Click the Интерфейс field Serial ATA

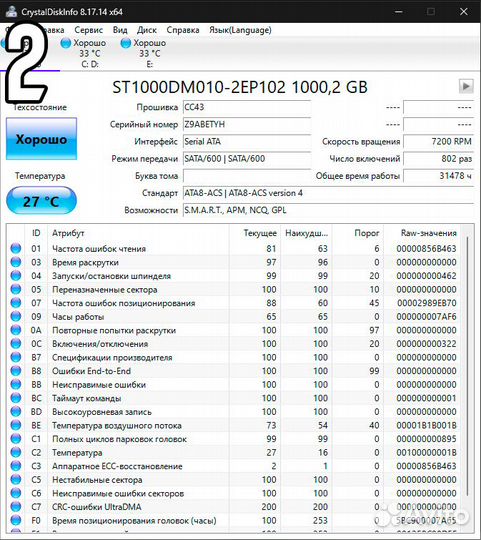pos(247,142)
